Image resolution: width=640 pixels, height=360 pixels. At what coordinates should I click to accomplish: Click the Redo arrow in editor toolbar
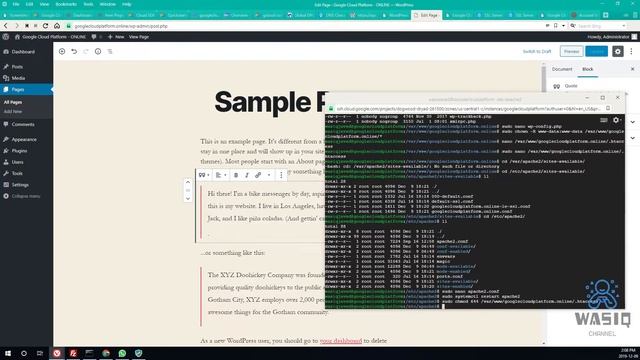coord(86,51)
